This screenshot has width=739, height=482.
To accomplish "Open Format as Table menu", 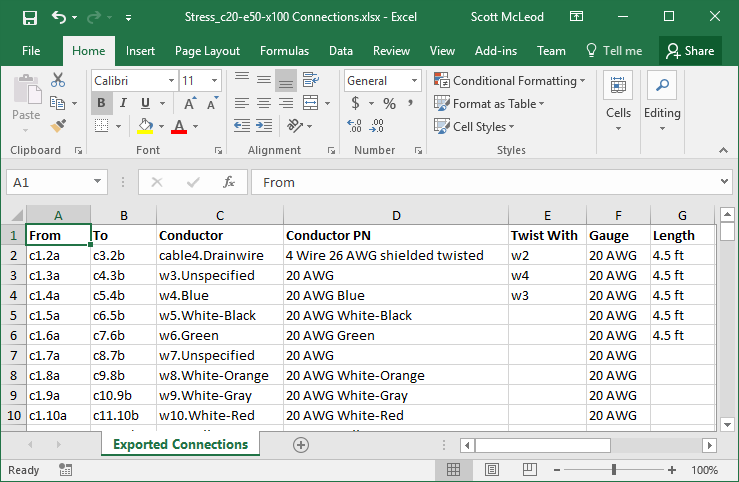I will pyautogui.click(x=489, y=103).
